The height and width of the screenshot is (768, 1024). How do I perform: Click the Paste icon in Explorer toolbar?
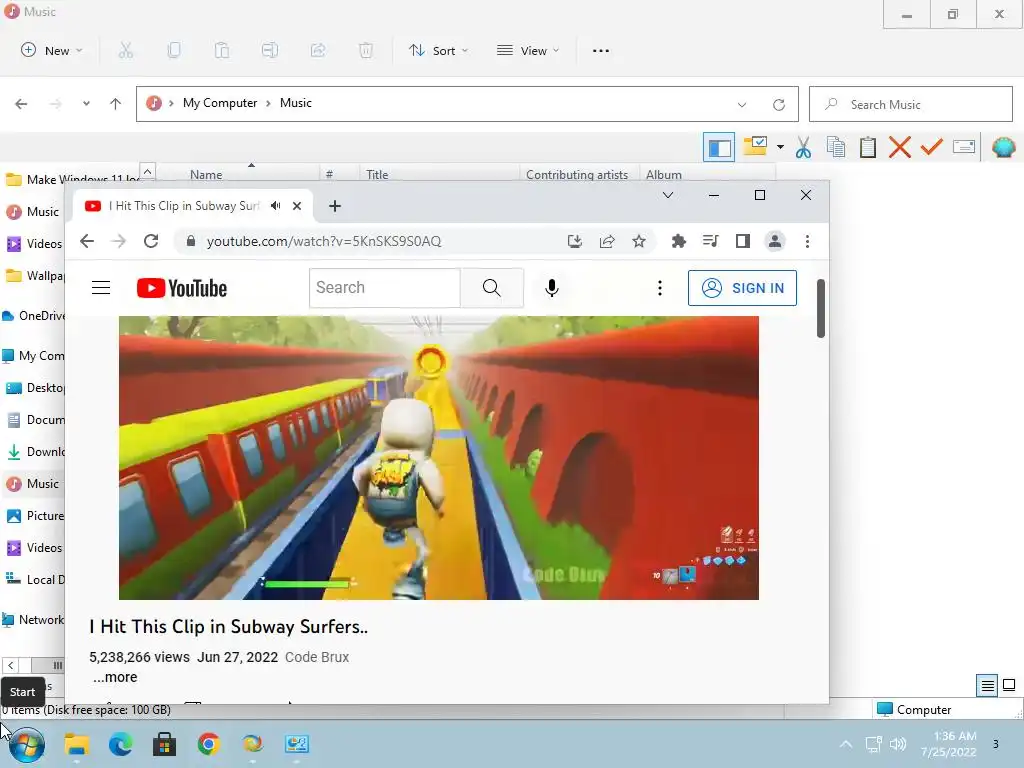point(222,50)
